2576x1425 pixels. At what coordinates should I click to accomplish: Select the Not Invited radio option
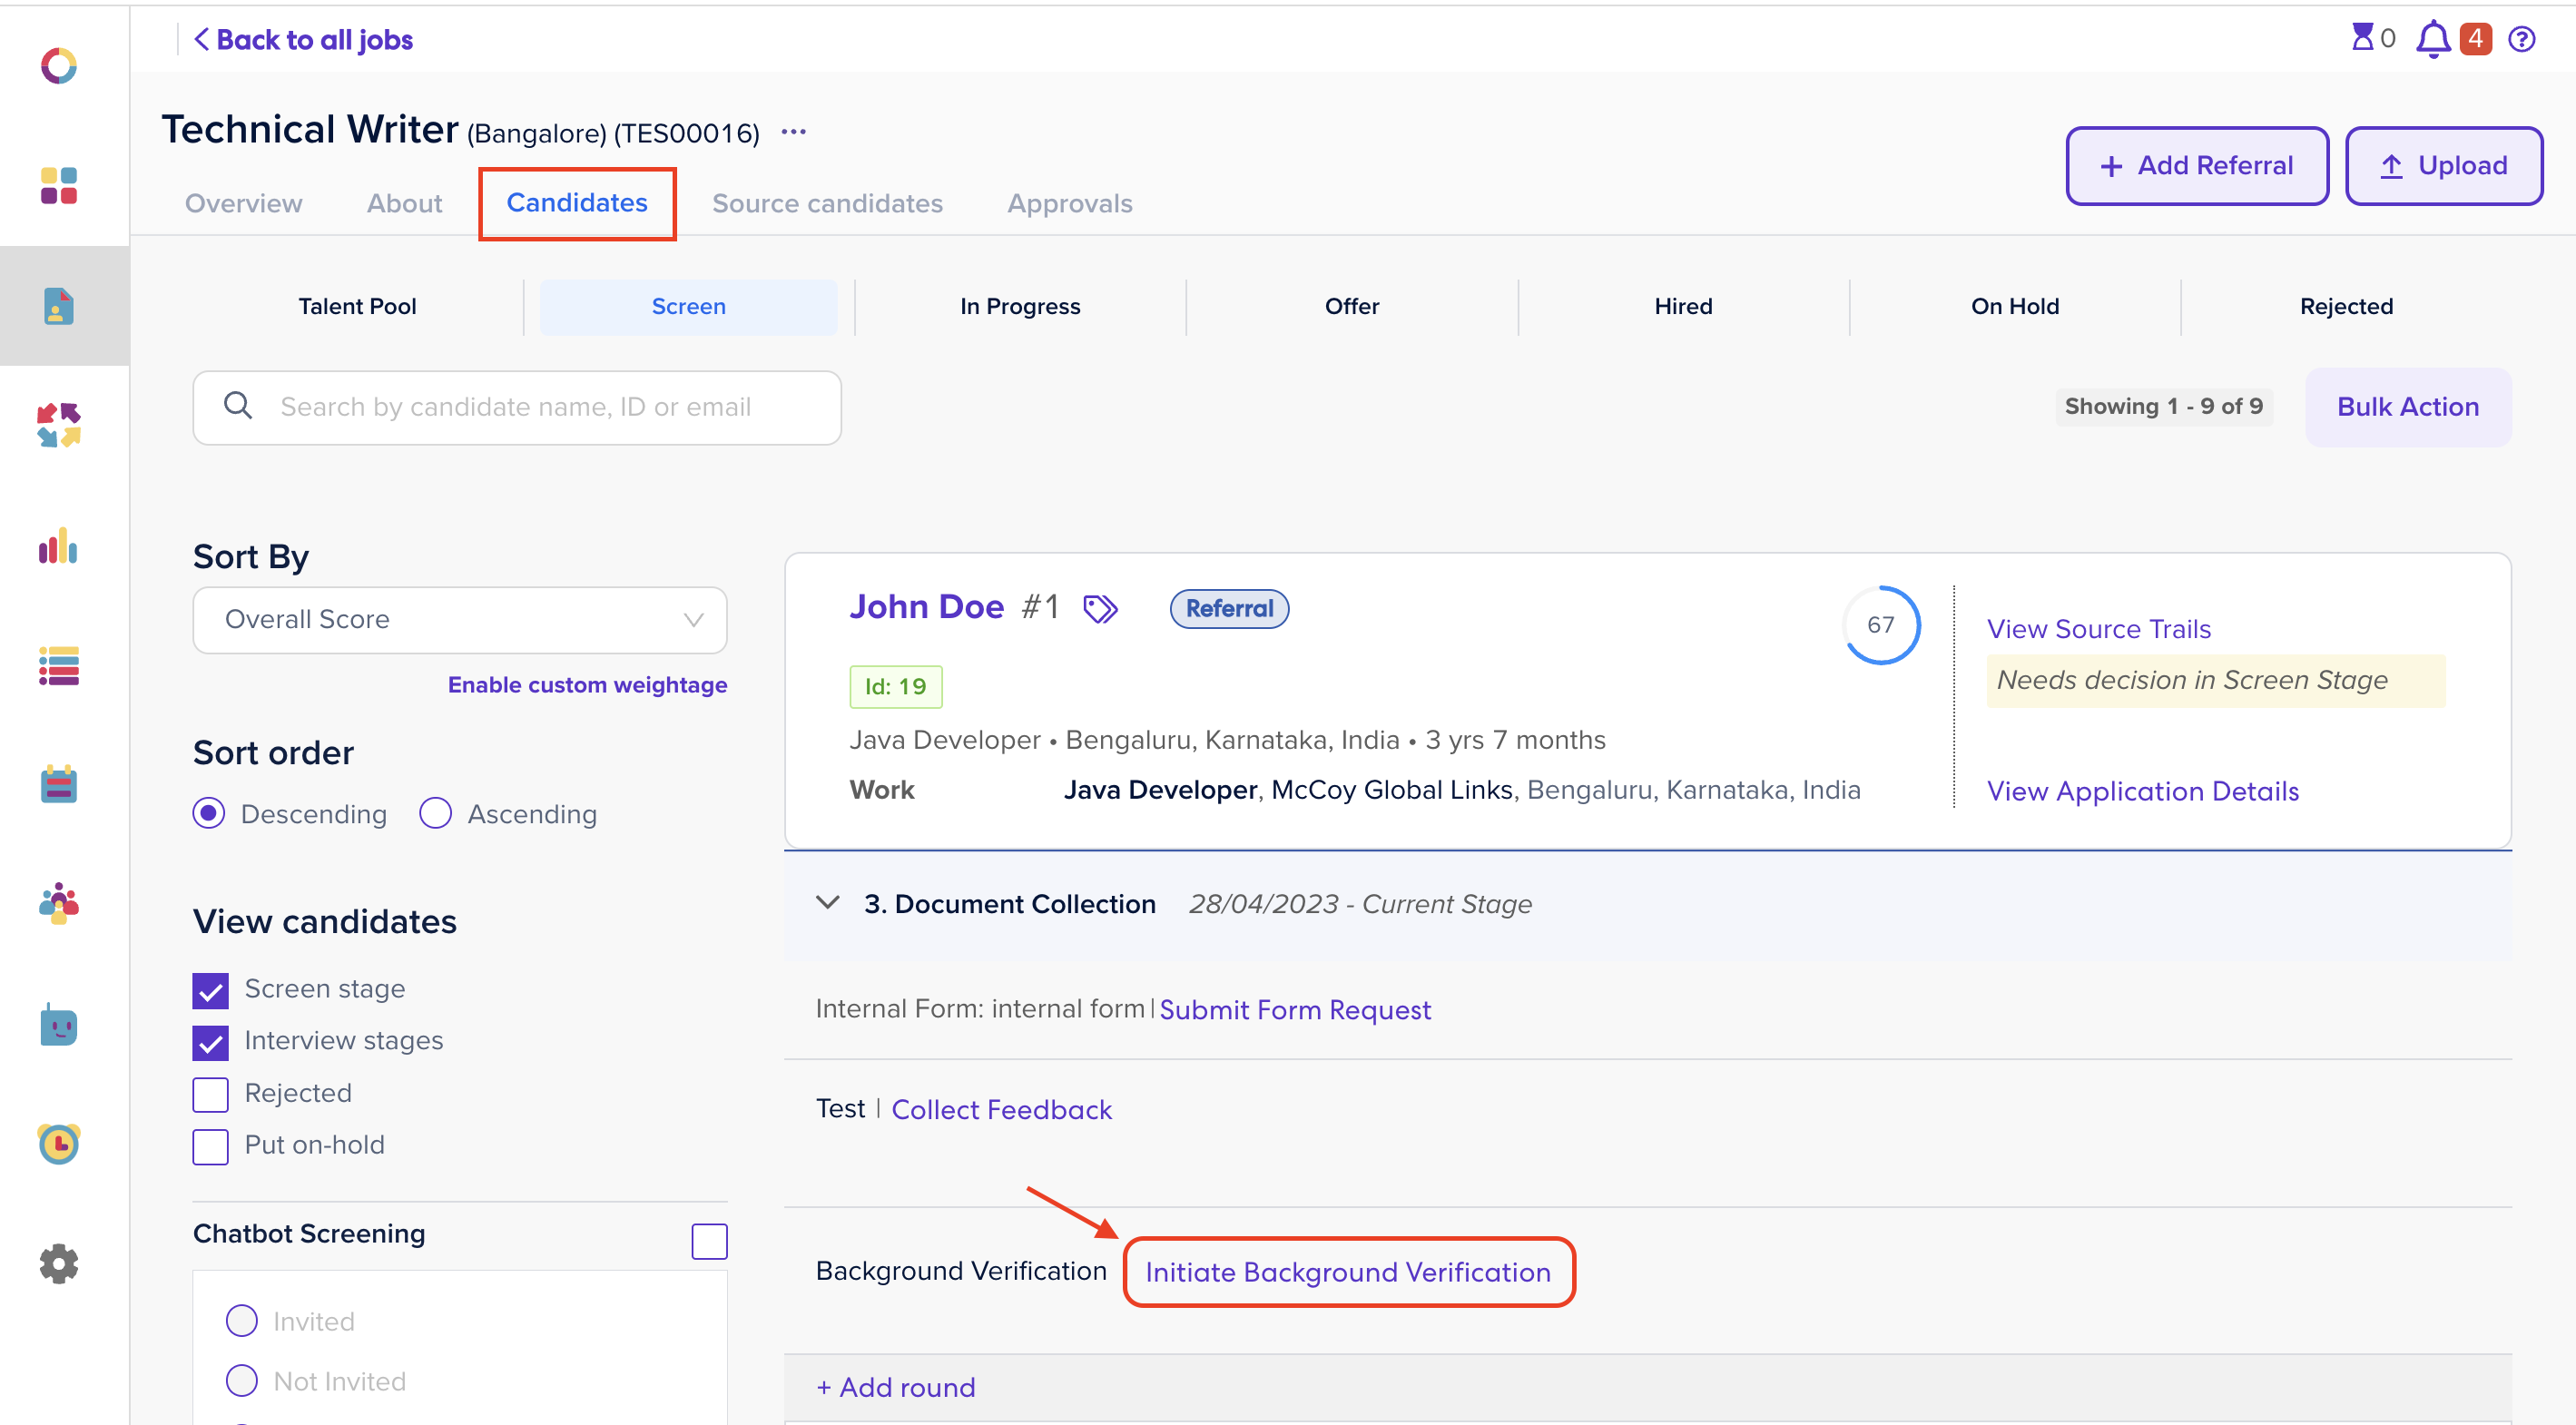pyautogui.click(x=241, y=1381)
